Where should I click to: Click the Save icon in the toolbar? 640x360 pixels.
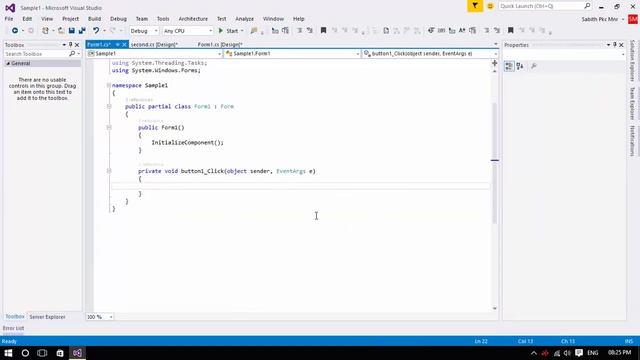click(72, 31)
